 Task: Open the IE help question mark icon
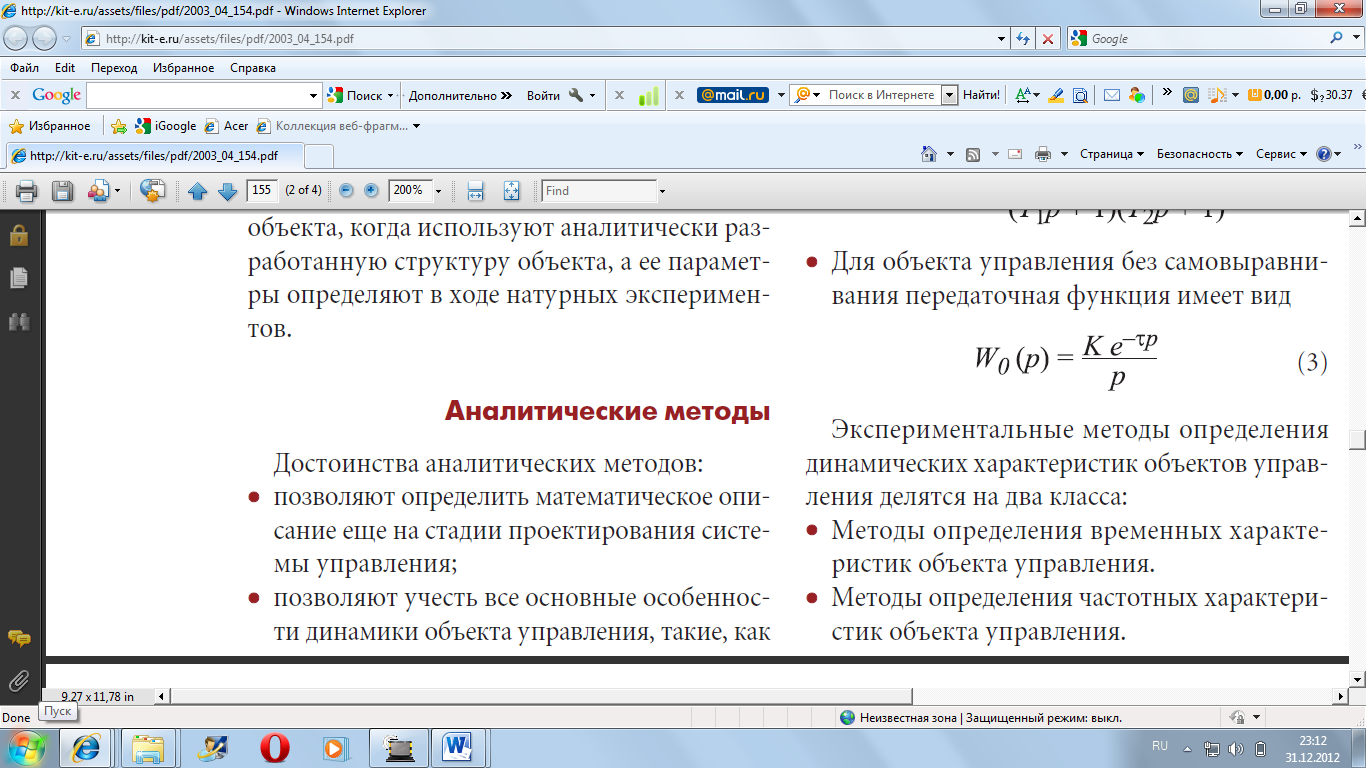[1324, 154]
